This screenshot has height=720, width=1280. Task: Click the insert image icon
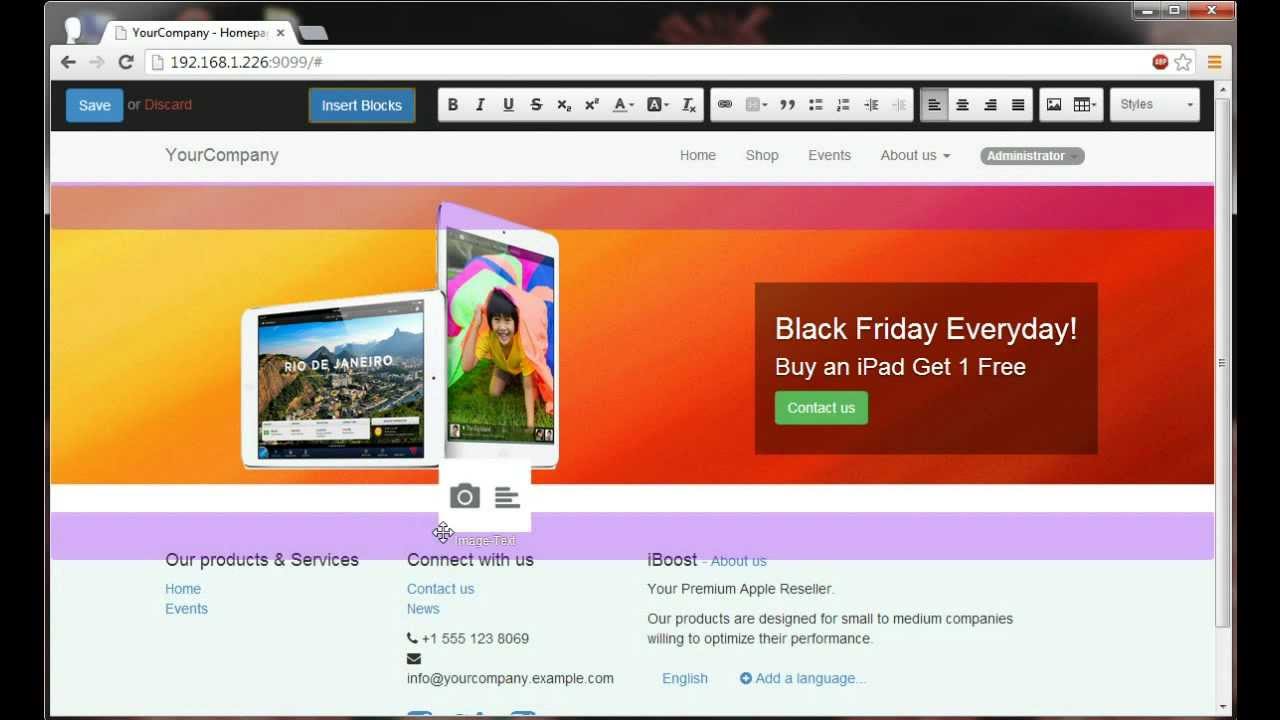[x=1053, y=105]
